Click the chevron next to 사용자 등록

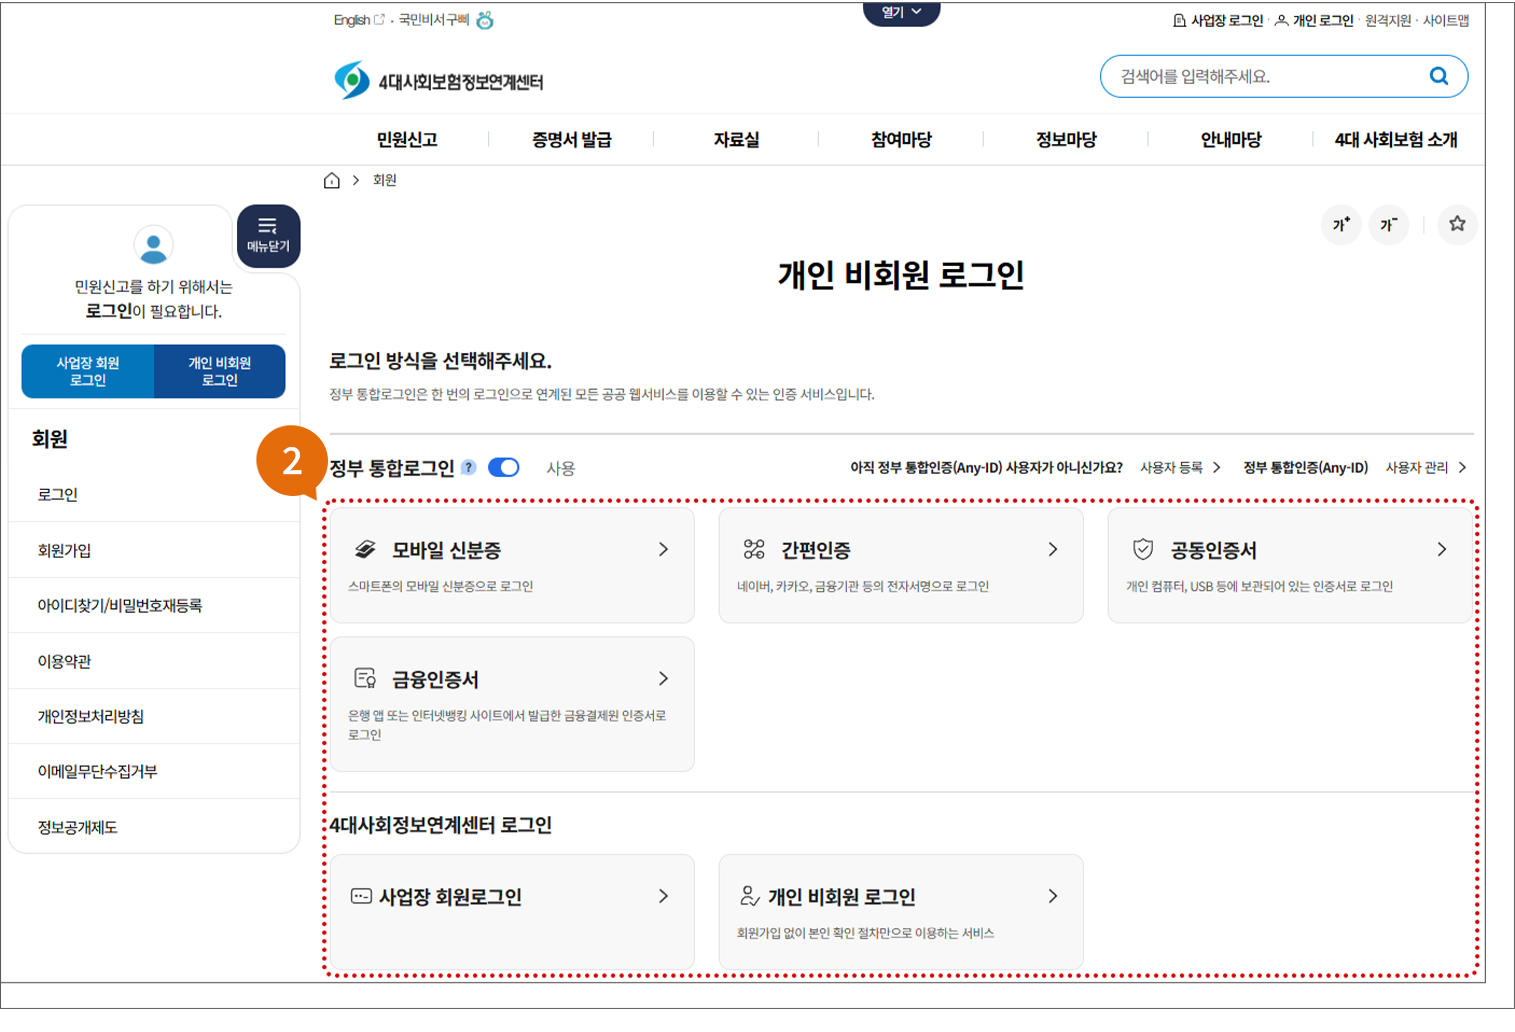1217,467
